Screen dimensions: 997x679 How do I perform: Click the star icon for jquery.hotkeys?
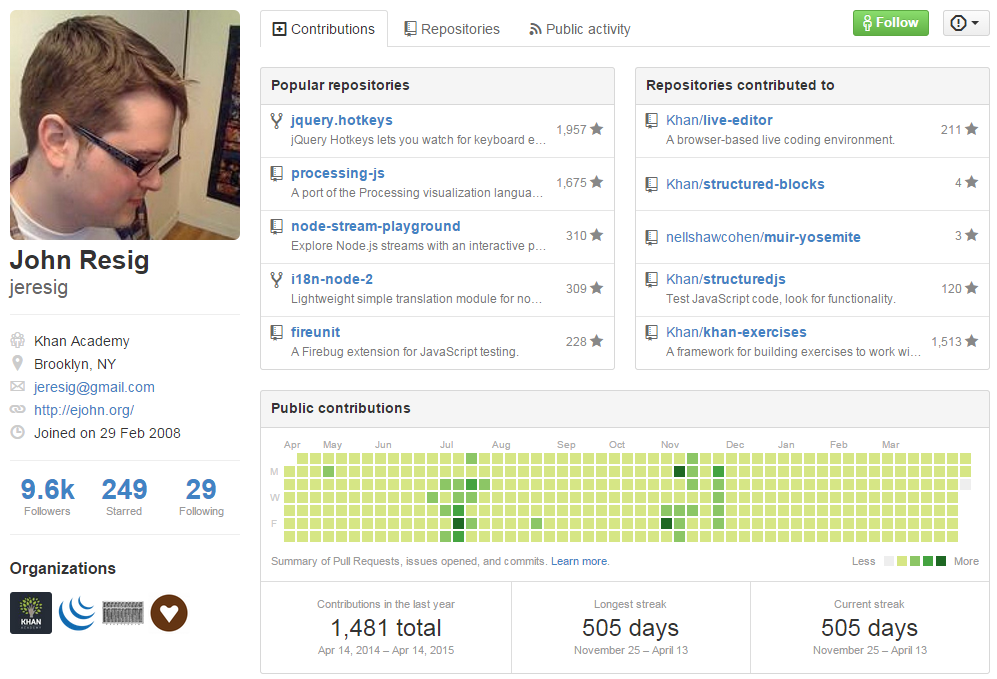(596, 129)
